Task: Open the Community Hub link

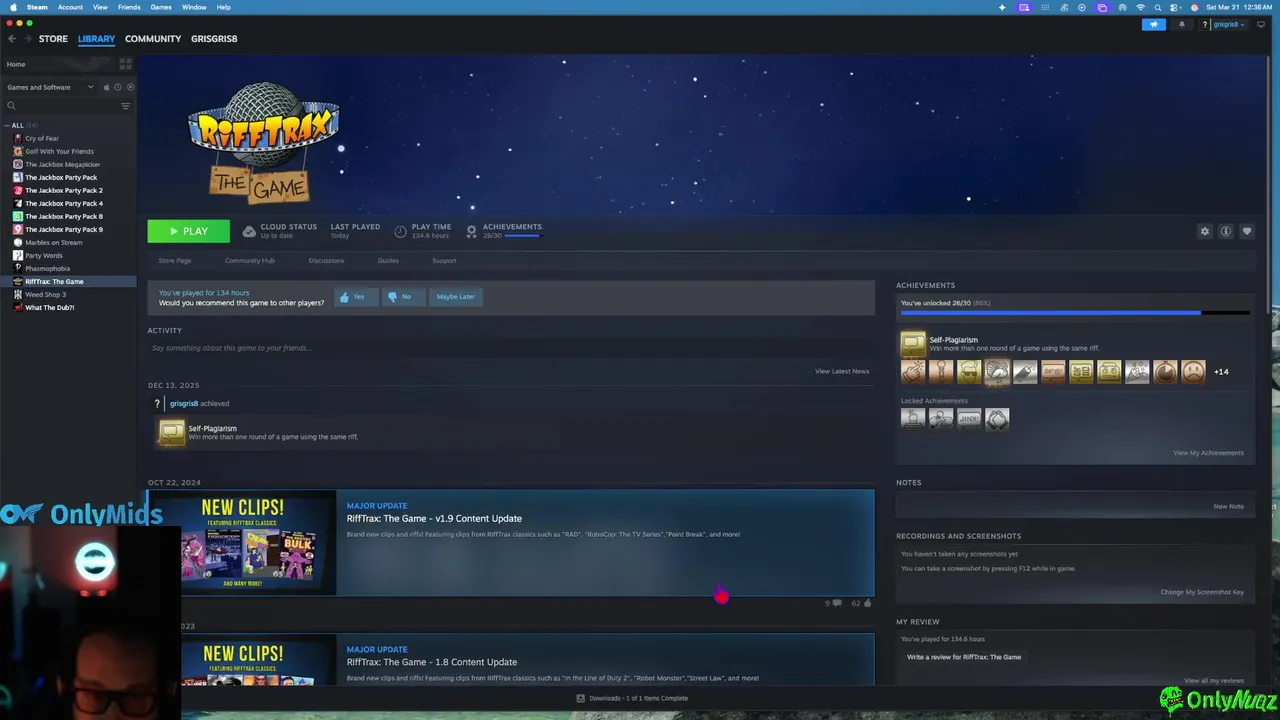Action: tap(249, 261)
